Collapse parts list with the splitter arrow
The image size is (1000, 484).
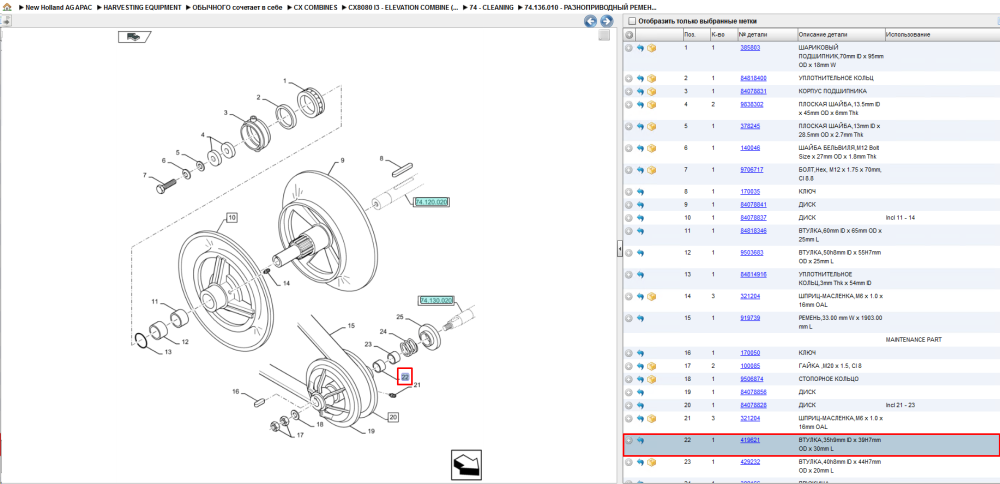[619, 250]
